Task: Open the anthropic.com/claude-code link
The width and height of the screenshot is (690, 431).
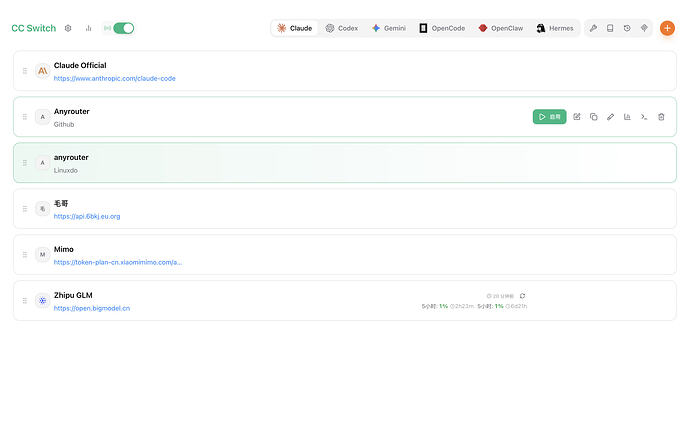Action: tap(114, 78)
